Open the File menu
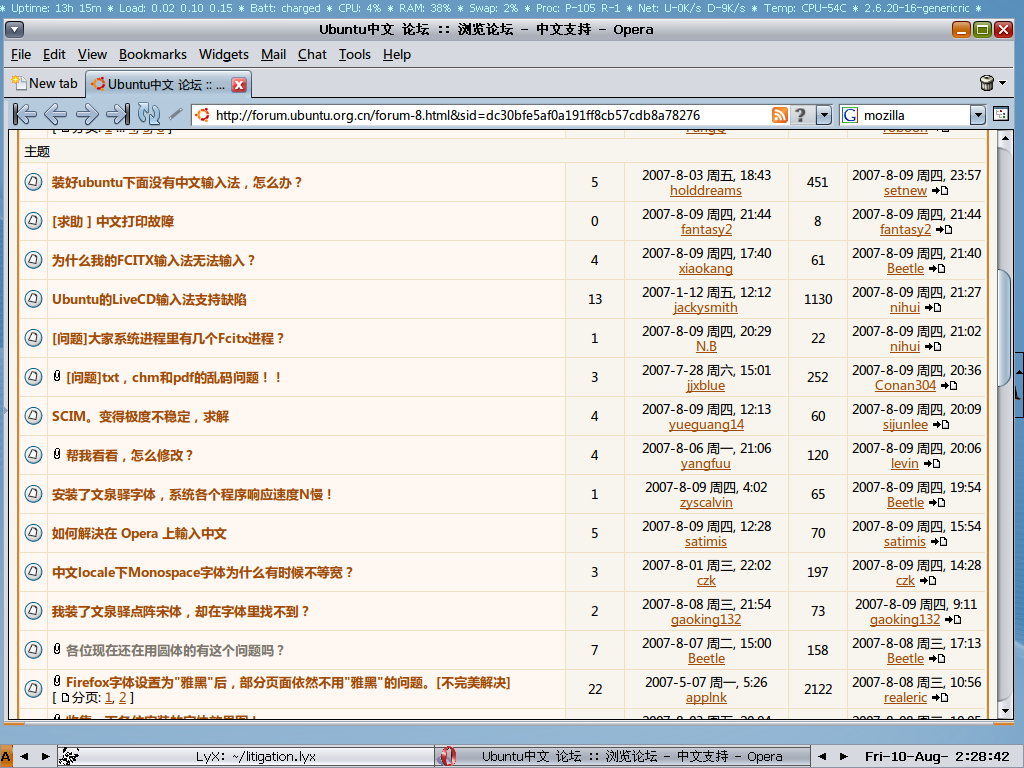Viewport: 1024px width, 768px height. (x=21, y=54)
